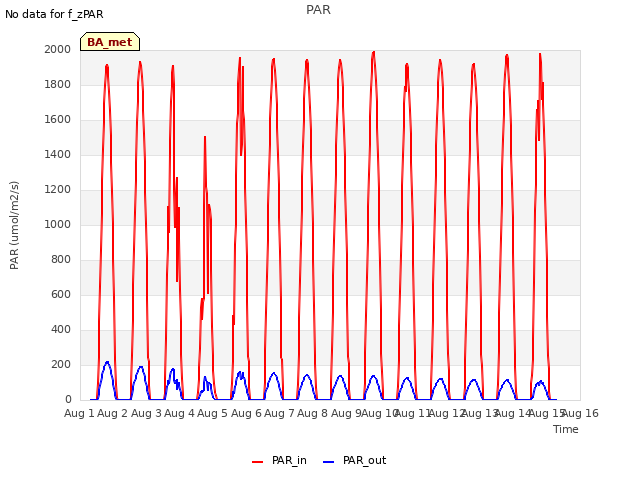Click the PAR (umol/m2/s) axis label

point(14,225)
